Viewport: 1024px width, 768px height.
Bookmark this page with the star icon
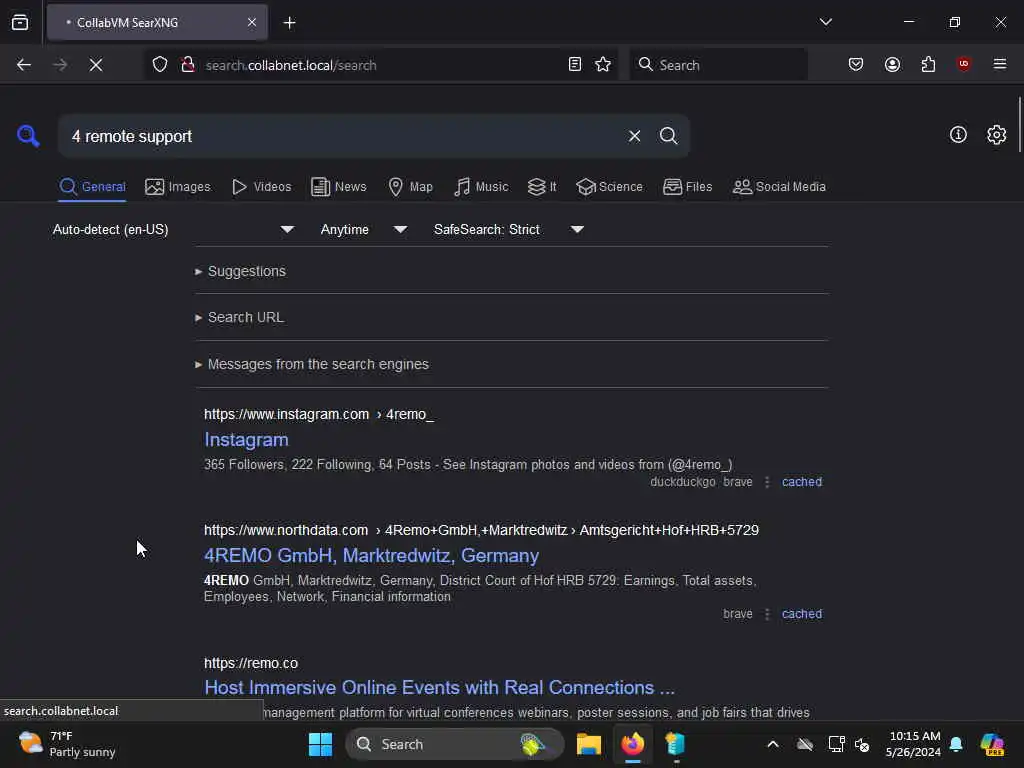coord(603,65)
